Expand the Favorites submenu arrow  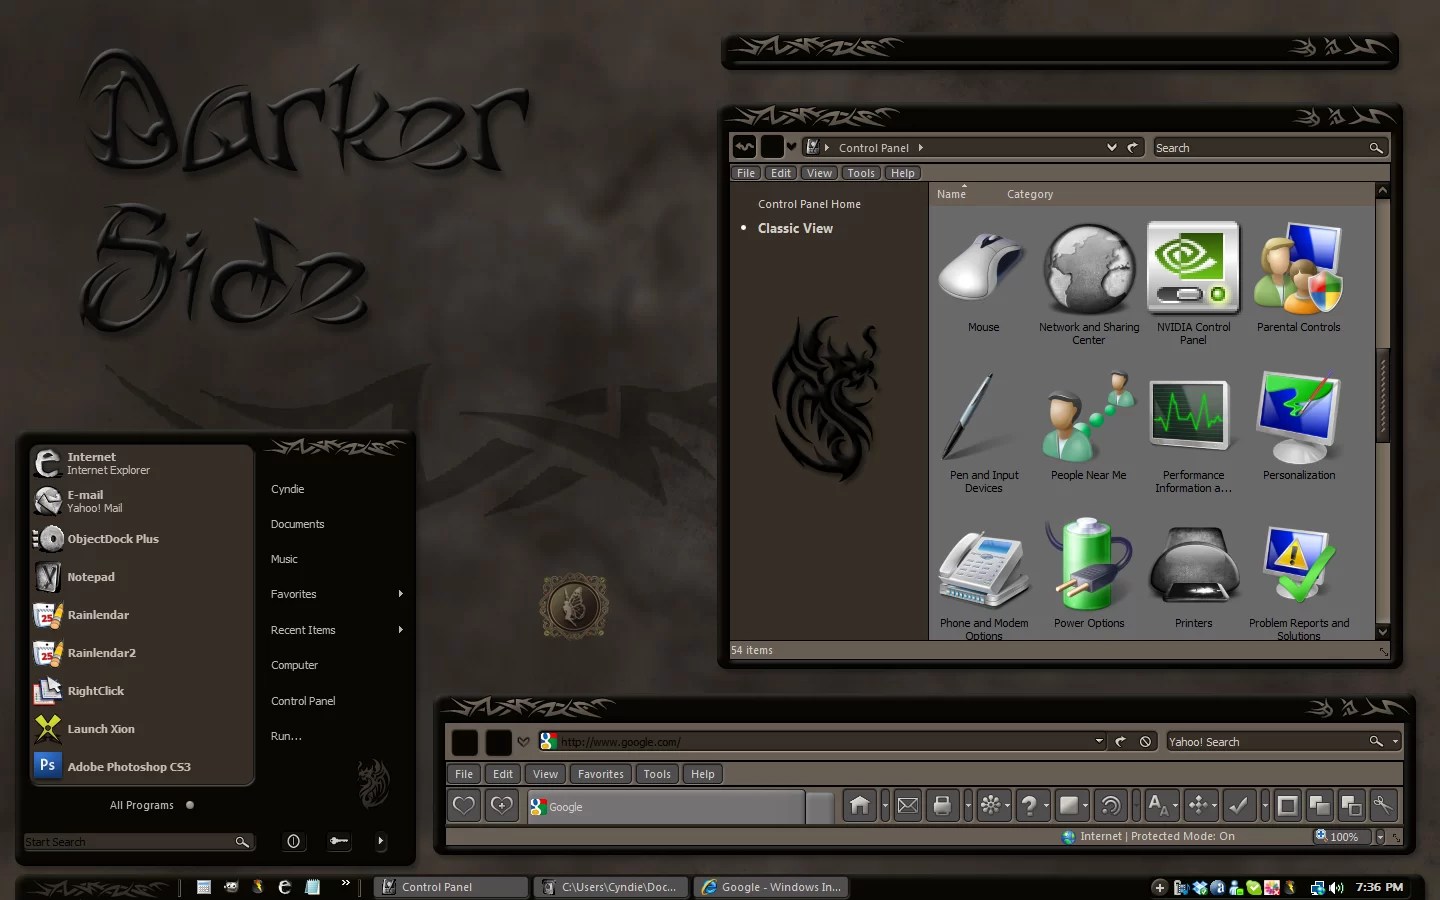[400, 594]
